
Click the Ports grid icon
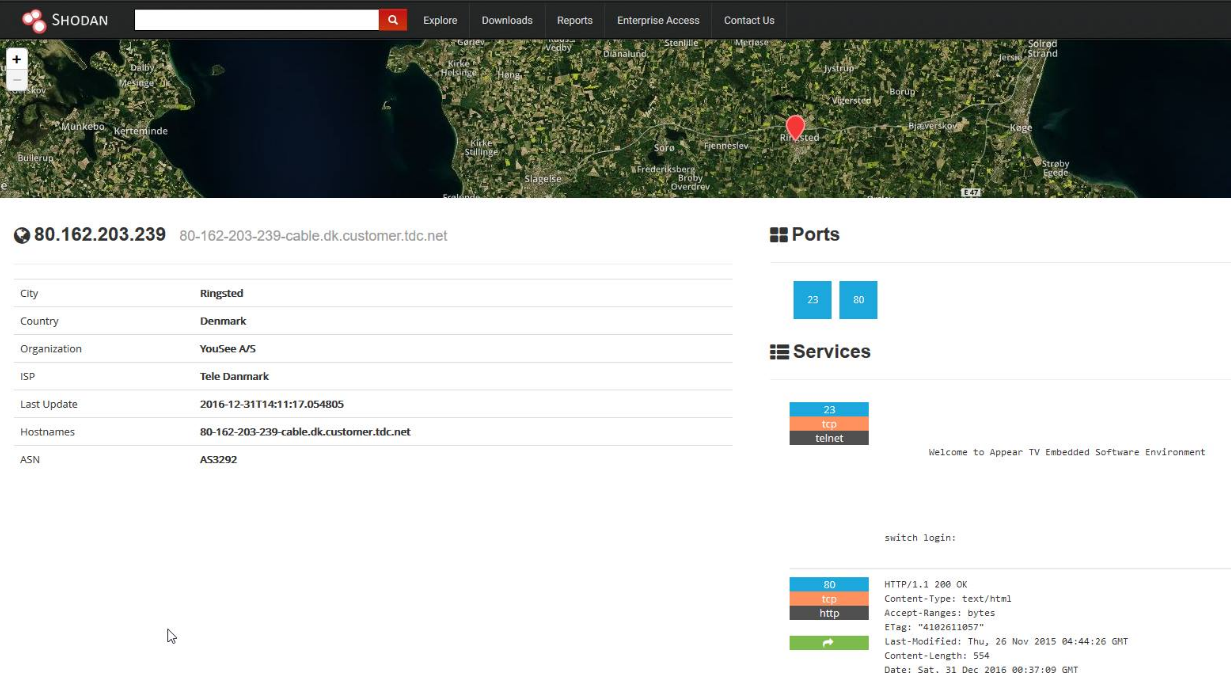click(779, 235)
